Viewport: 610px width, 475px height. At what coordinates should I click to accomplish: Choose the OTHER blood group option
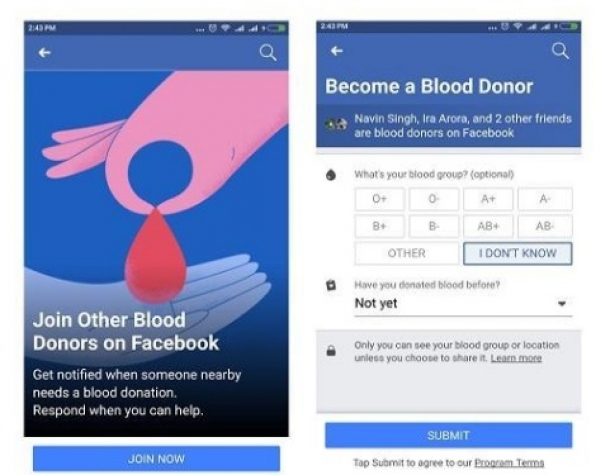coord(407,253)
